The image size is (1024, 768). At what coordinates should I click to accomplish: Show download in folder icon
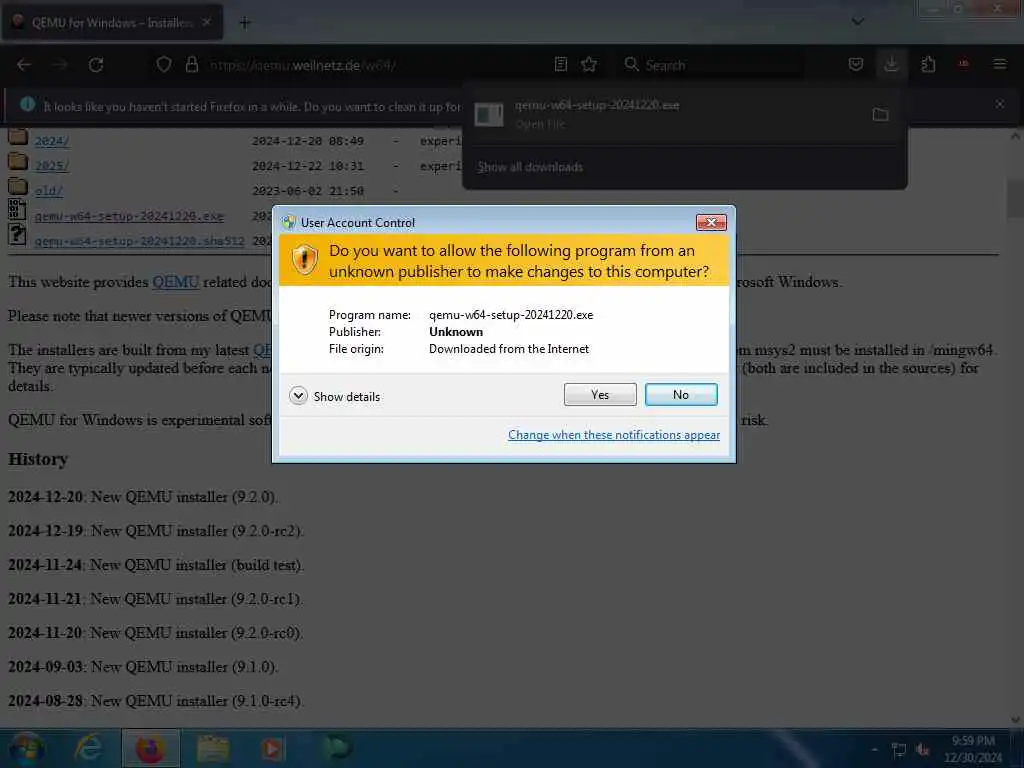[880, 115]
